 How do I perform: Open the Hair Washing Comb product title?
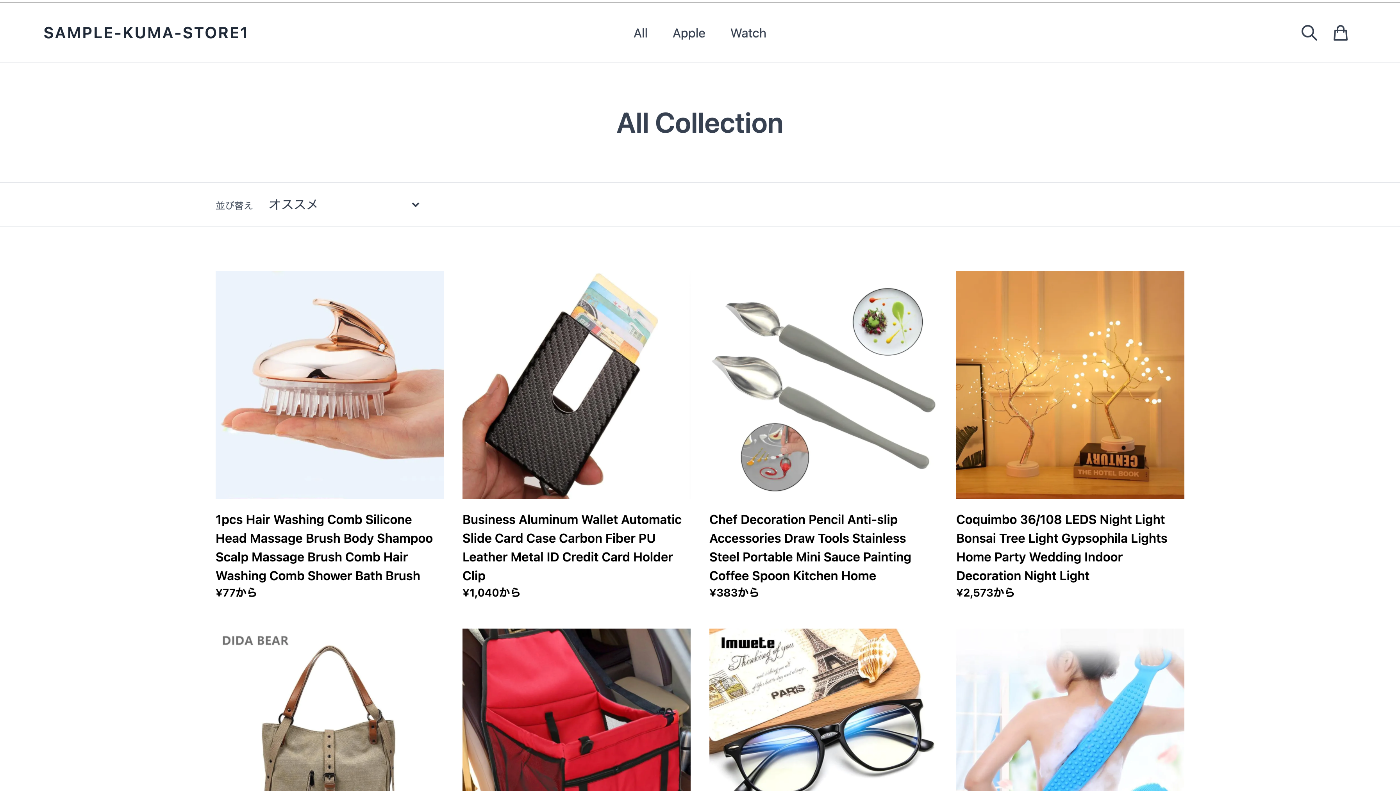coord(325,547)
